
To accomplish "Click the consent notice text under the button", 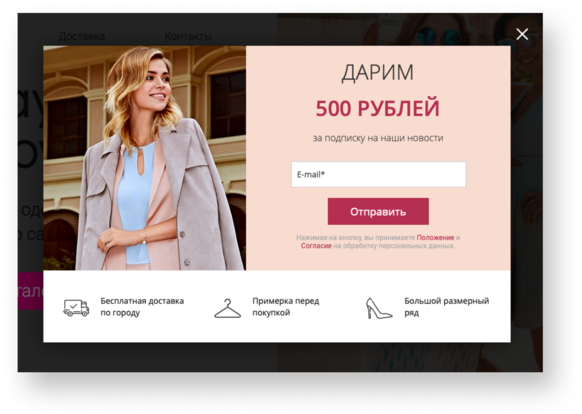I will pos(378,241).
